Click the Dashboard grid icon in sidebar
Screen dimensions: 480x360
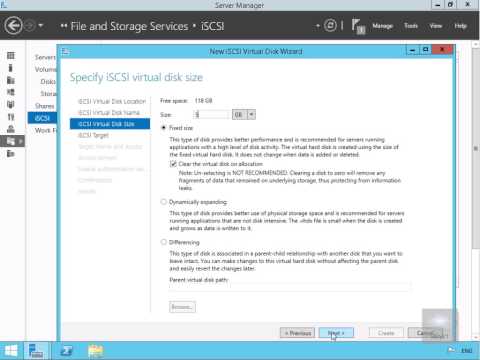pos(11,56)
